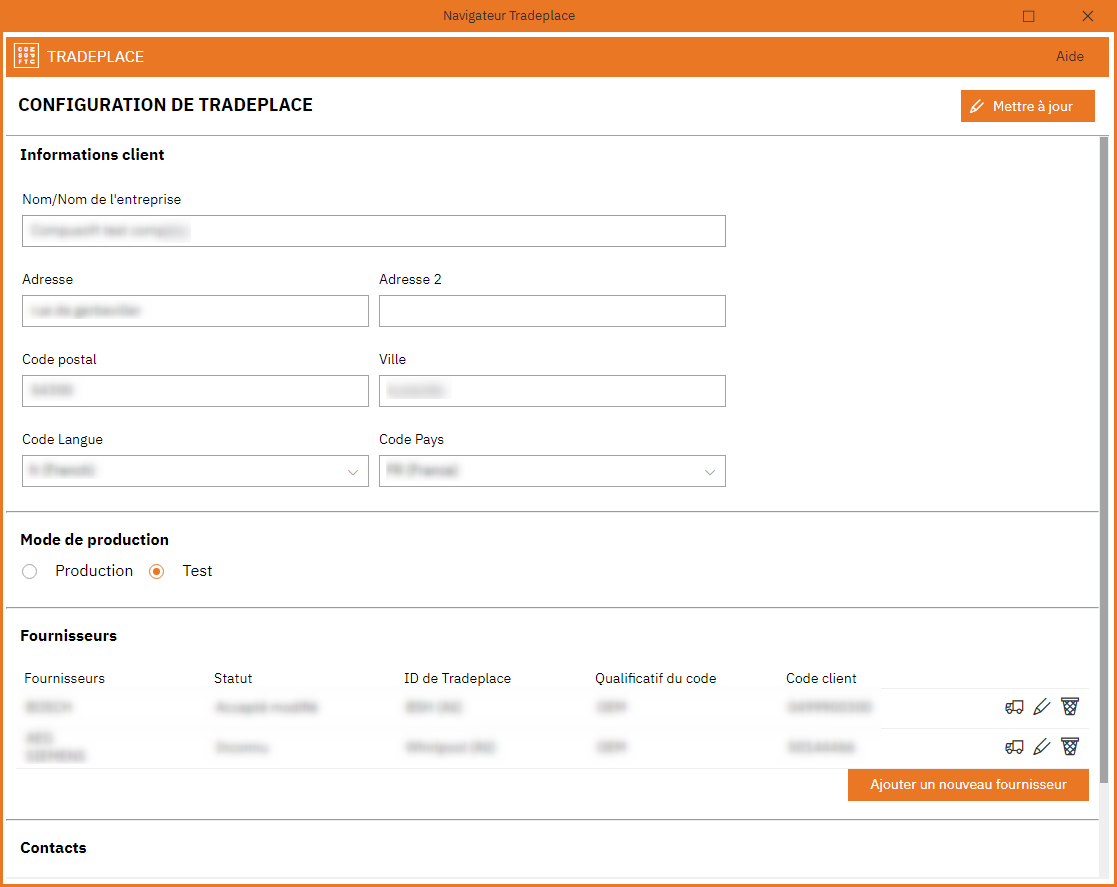This screenshot has height=887, width=1117.
Task: Focus the Code postal field
Action: pyautogui.click(x=194, y=390)
